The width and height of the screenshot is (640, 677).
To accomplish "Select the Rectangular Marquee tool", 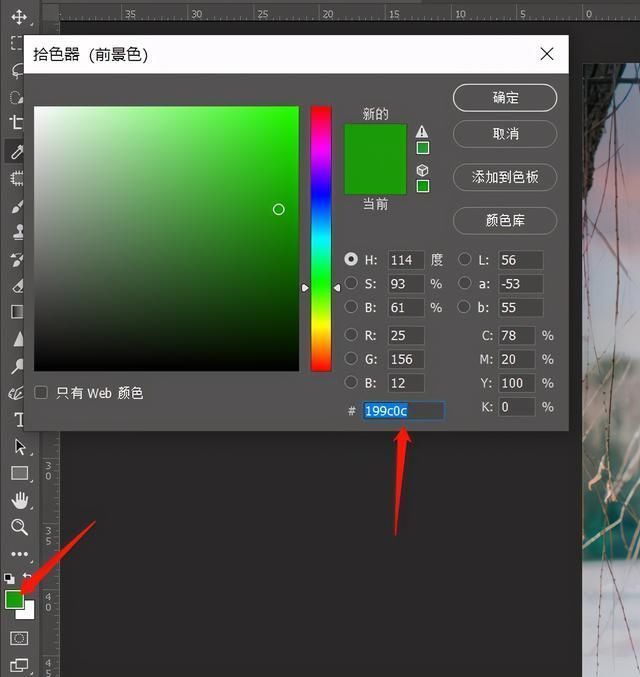I will click(16, 42).
